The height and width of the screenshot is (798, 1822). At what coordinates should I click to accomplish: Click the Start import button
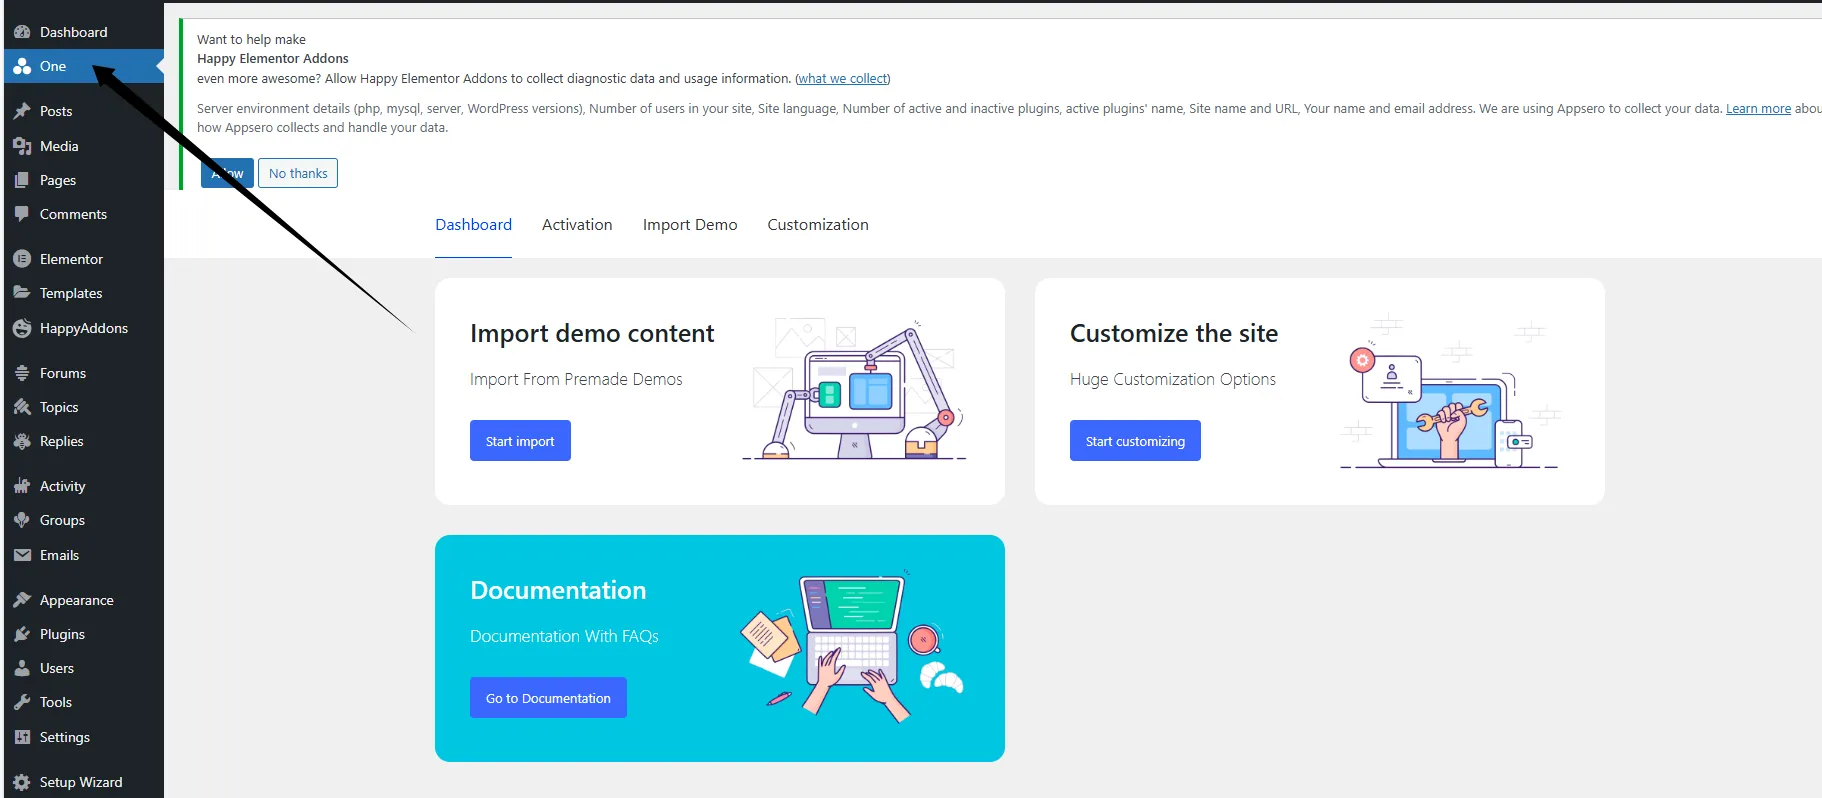pyautogui.click(x=520, y=441)
